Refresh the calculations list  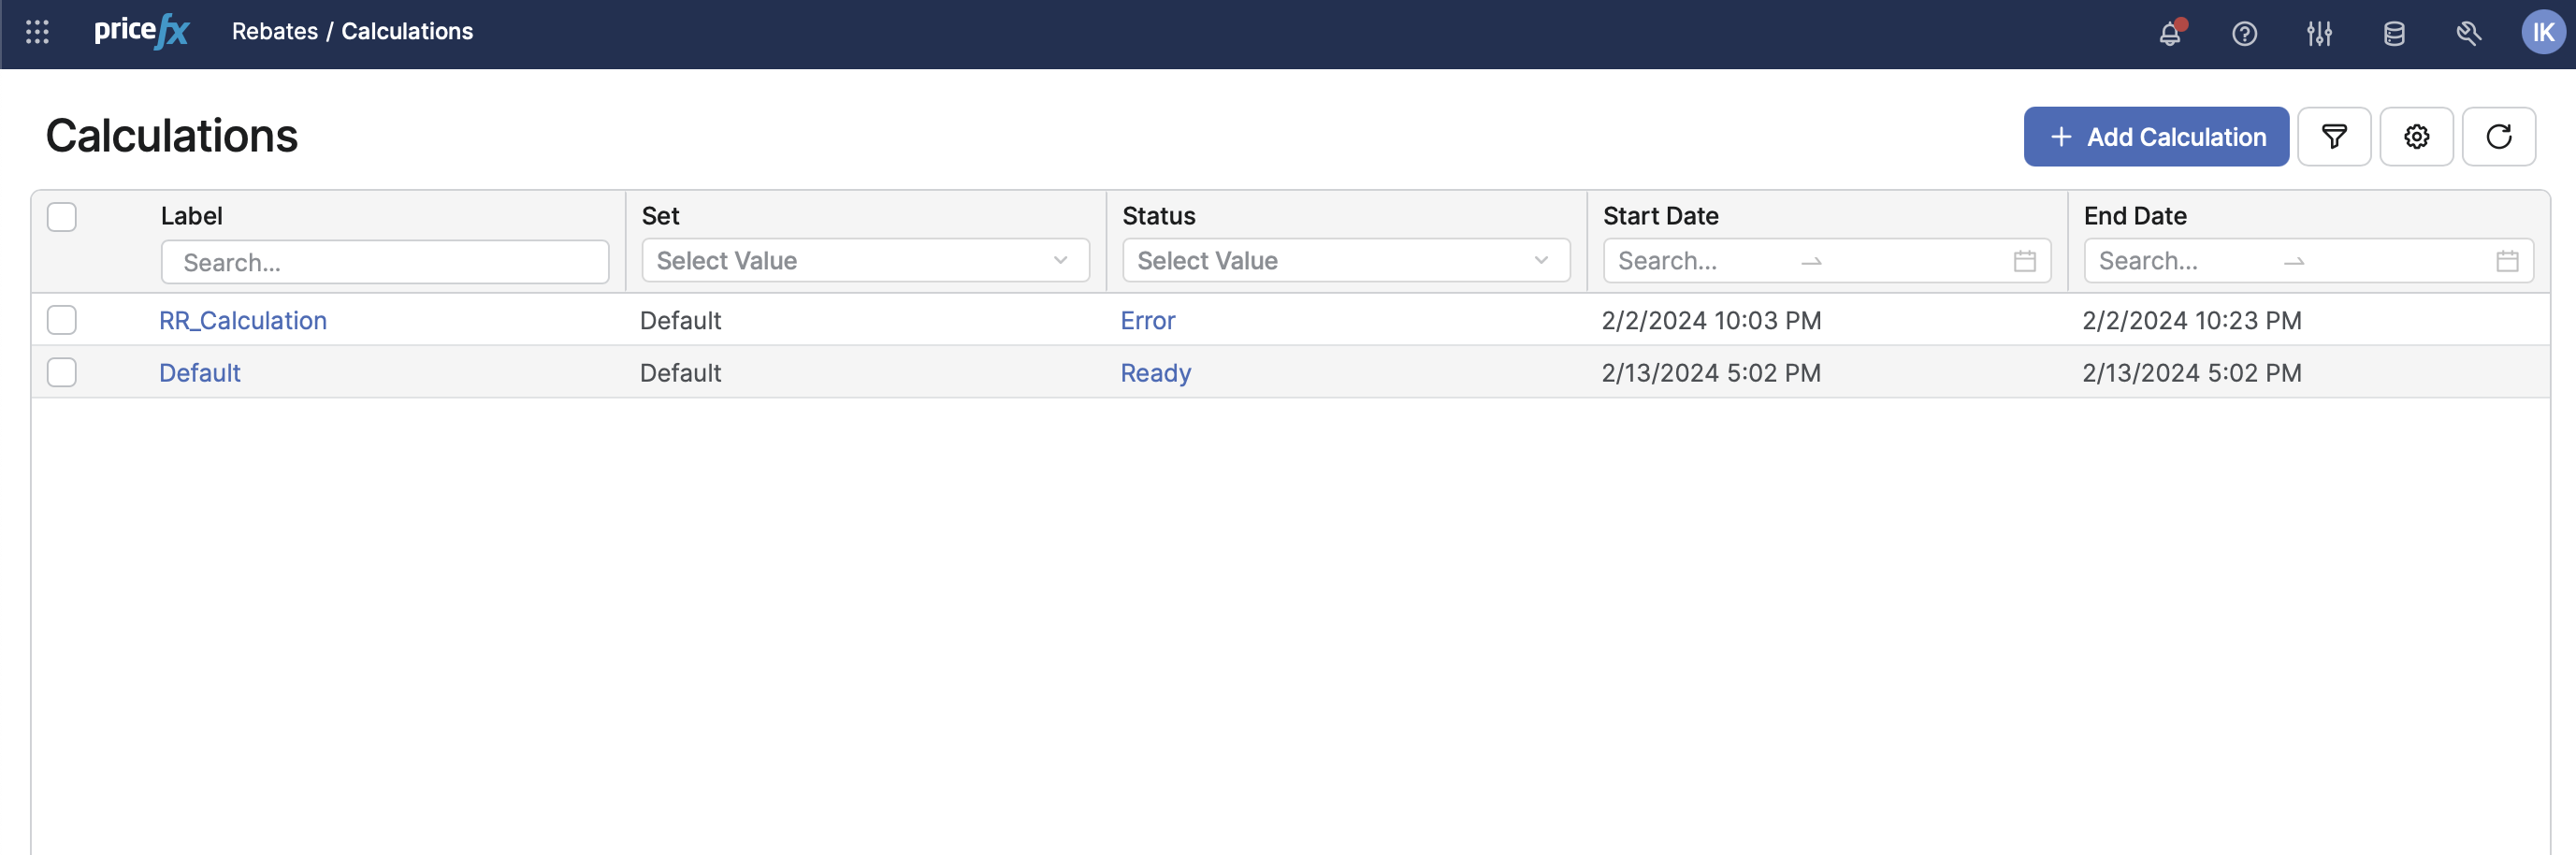(2498, 137)
